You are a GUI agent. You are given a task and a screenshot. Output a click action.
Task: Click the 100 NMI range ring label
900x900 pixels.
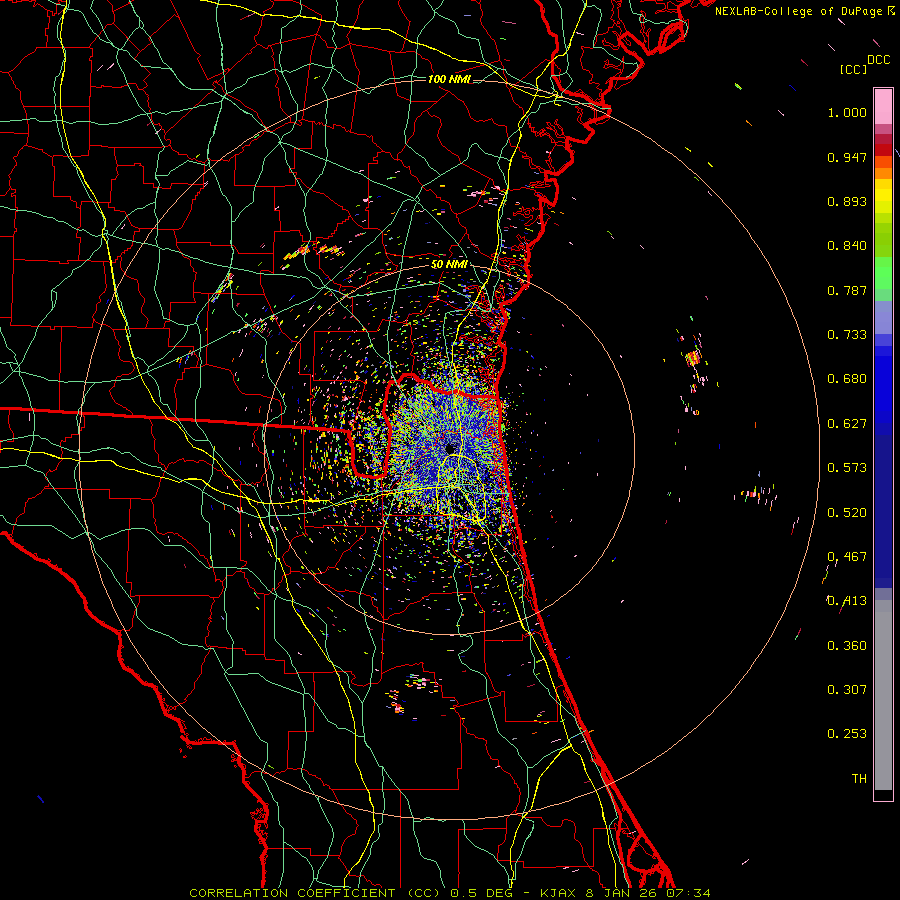[449, 79]
